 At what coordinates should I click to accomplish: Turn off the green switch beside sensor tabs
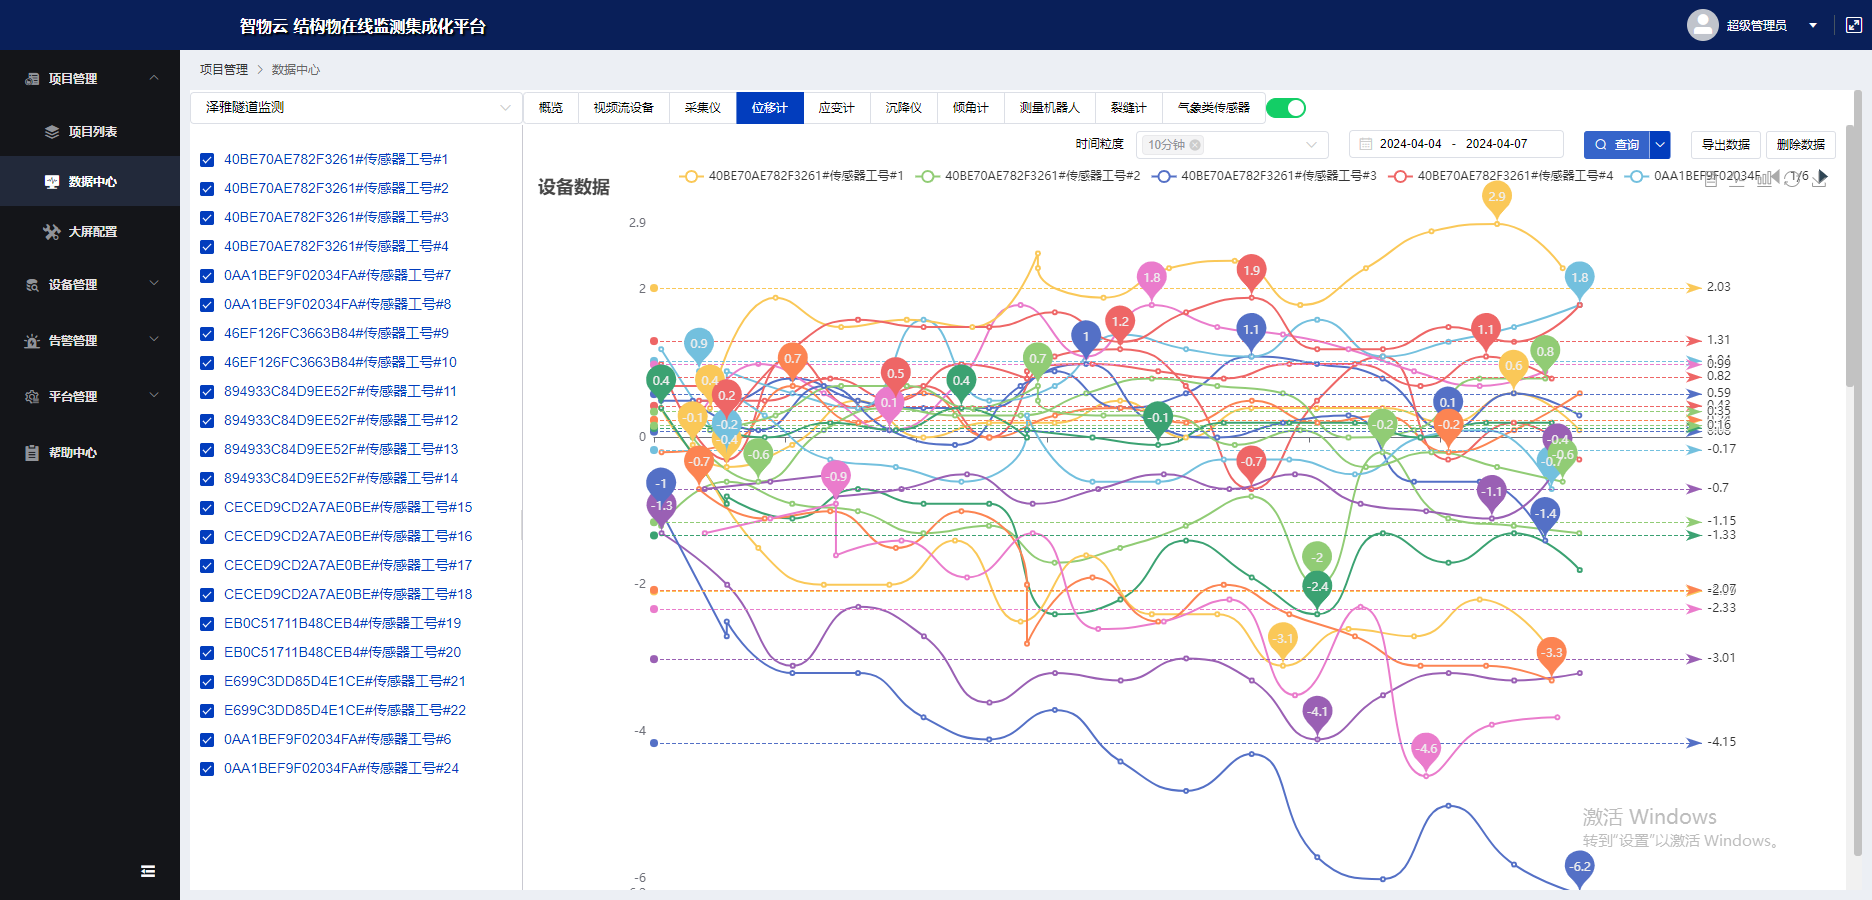1285,108
